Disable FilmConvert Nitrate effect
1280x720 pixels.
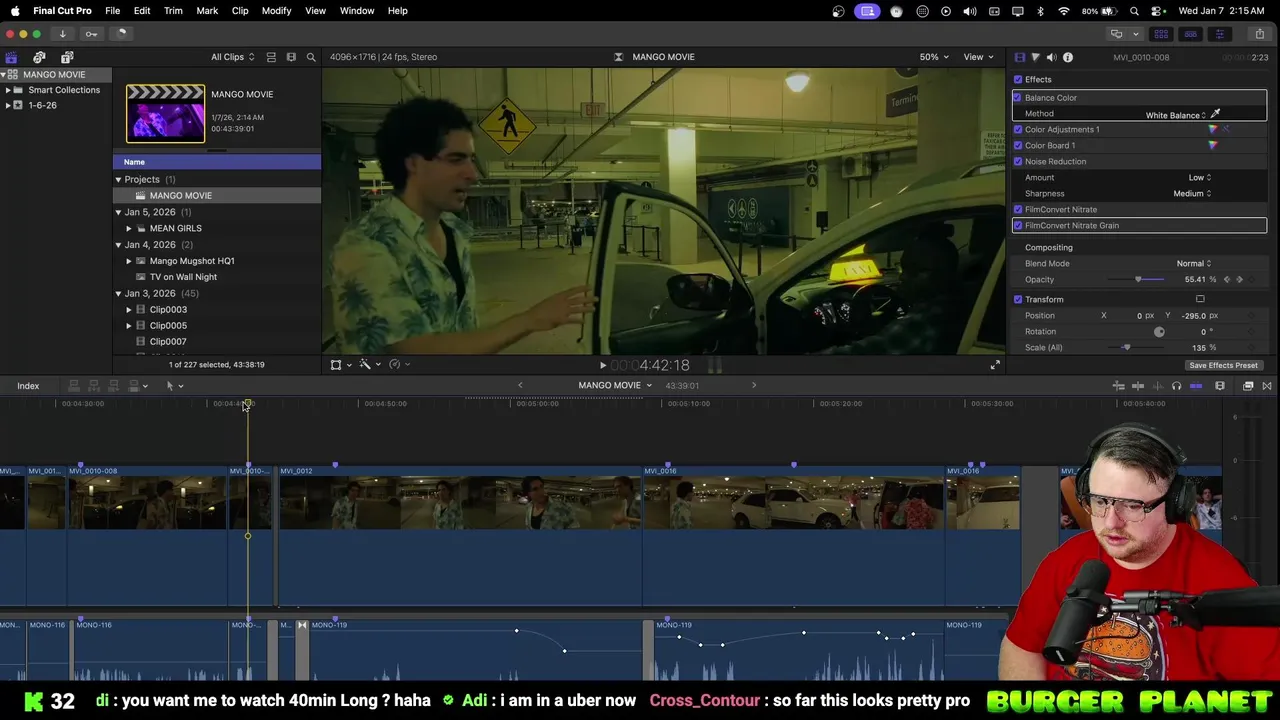click(x=1018, y=209)
